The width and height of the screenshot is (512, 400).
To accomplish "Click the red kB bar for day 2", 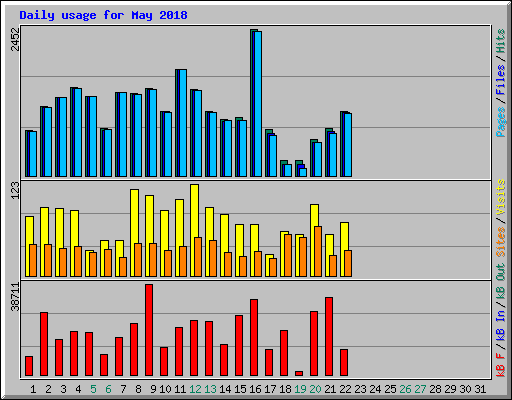I will pos(44,344).
